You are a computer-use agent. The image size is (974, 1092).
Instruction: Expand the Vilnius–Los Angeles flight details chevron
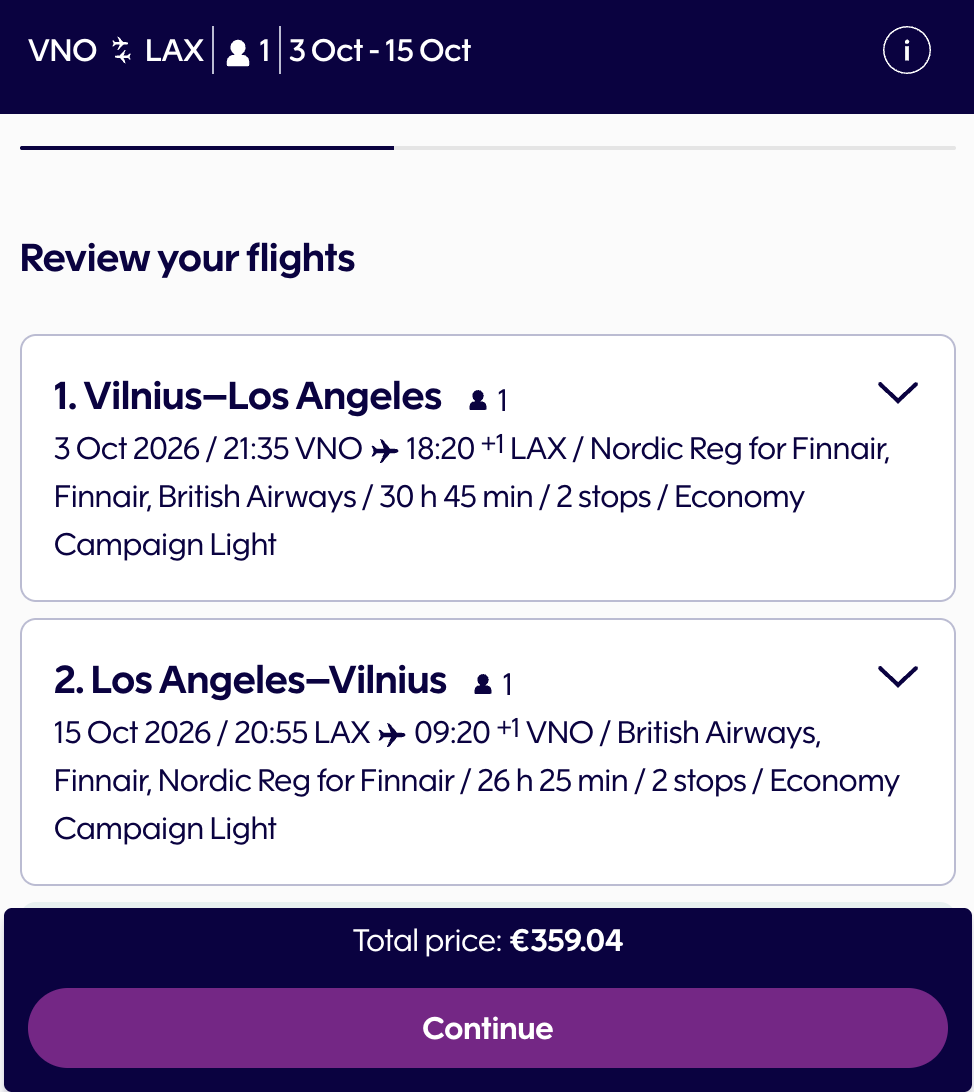pos(897,393)
